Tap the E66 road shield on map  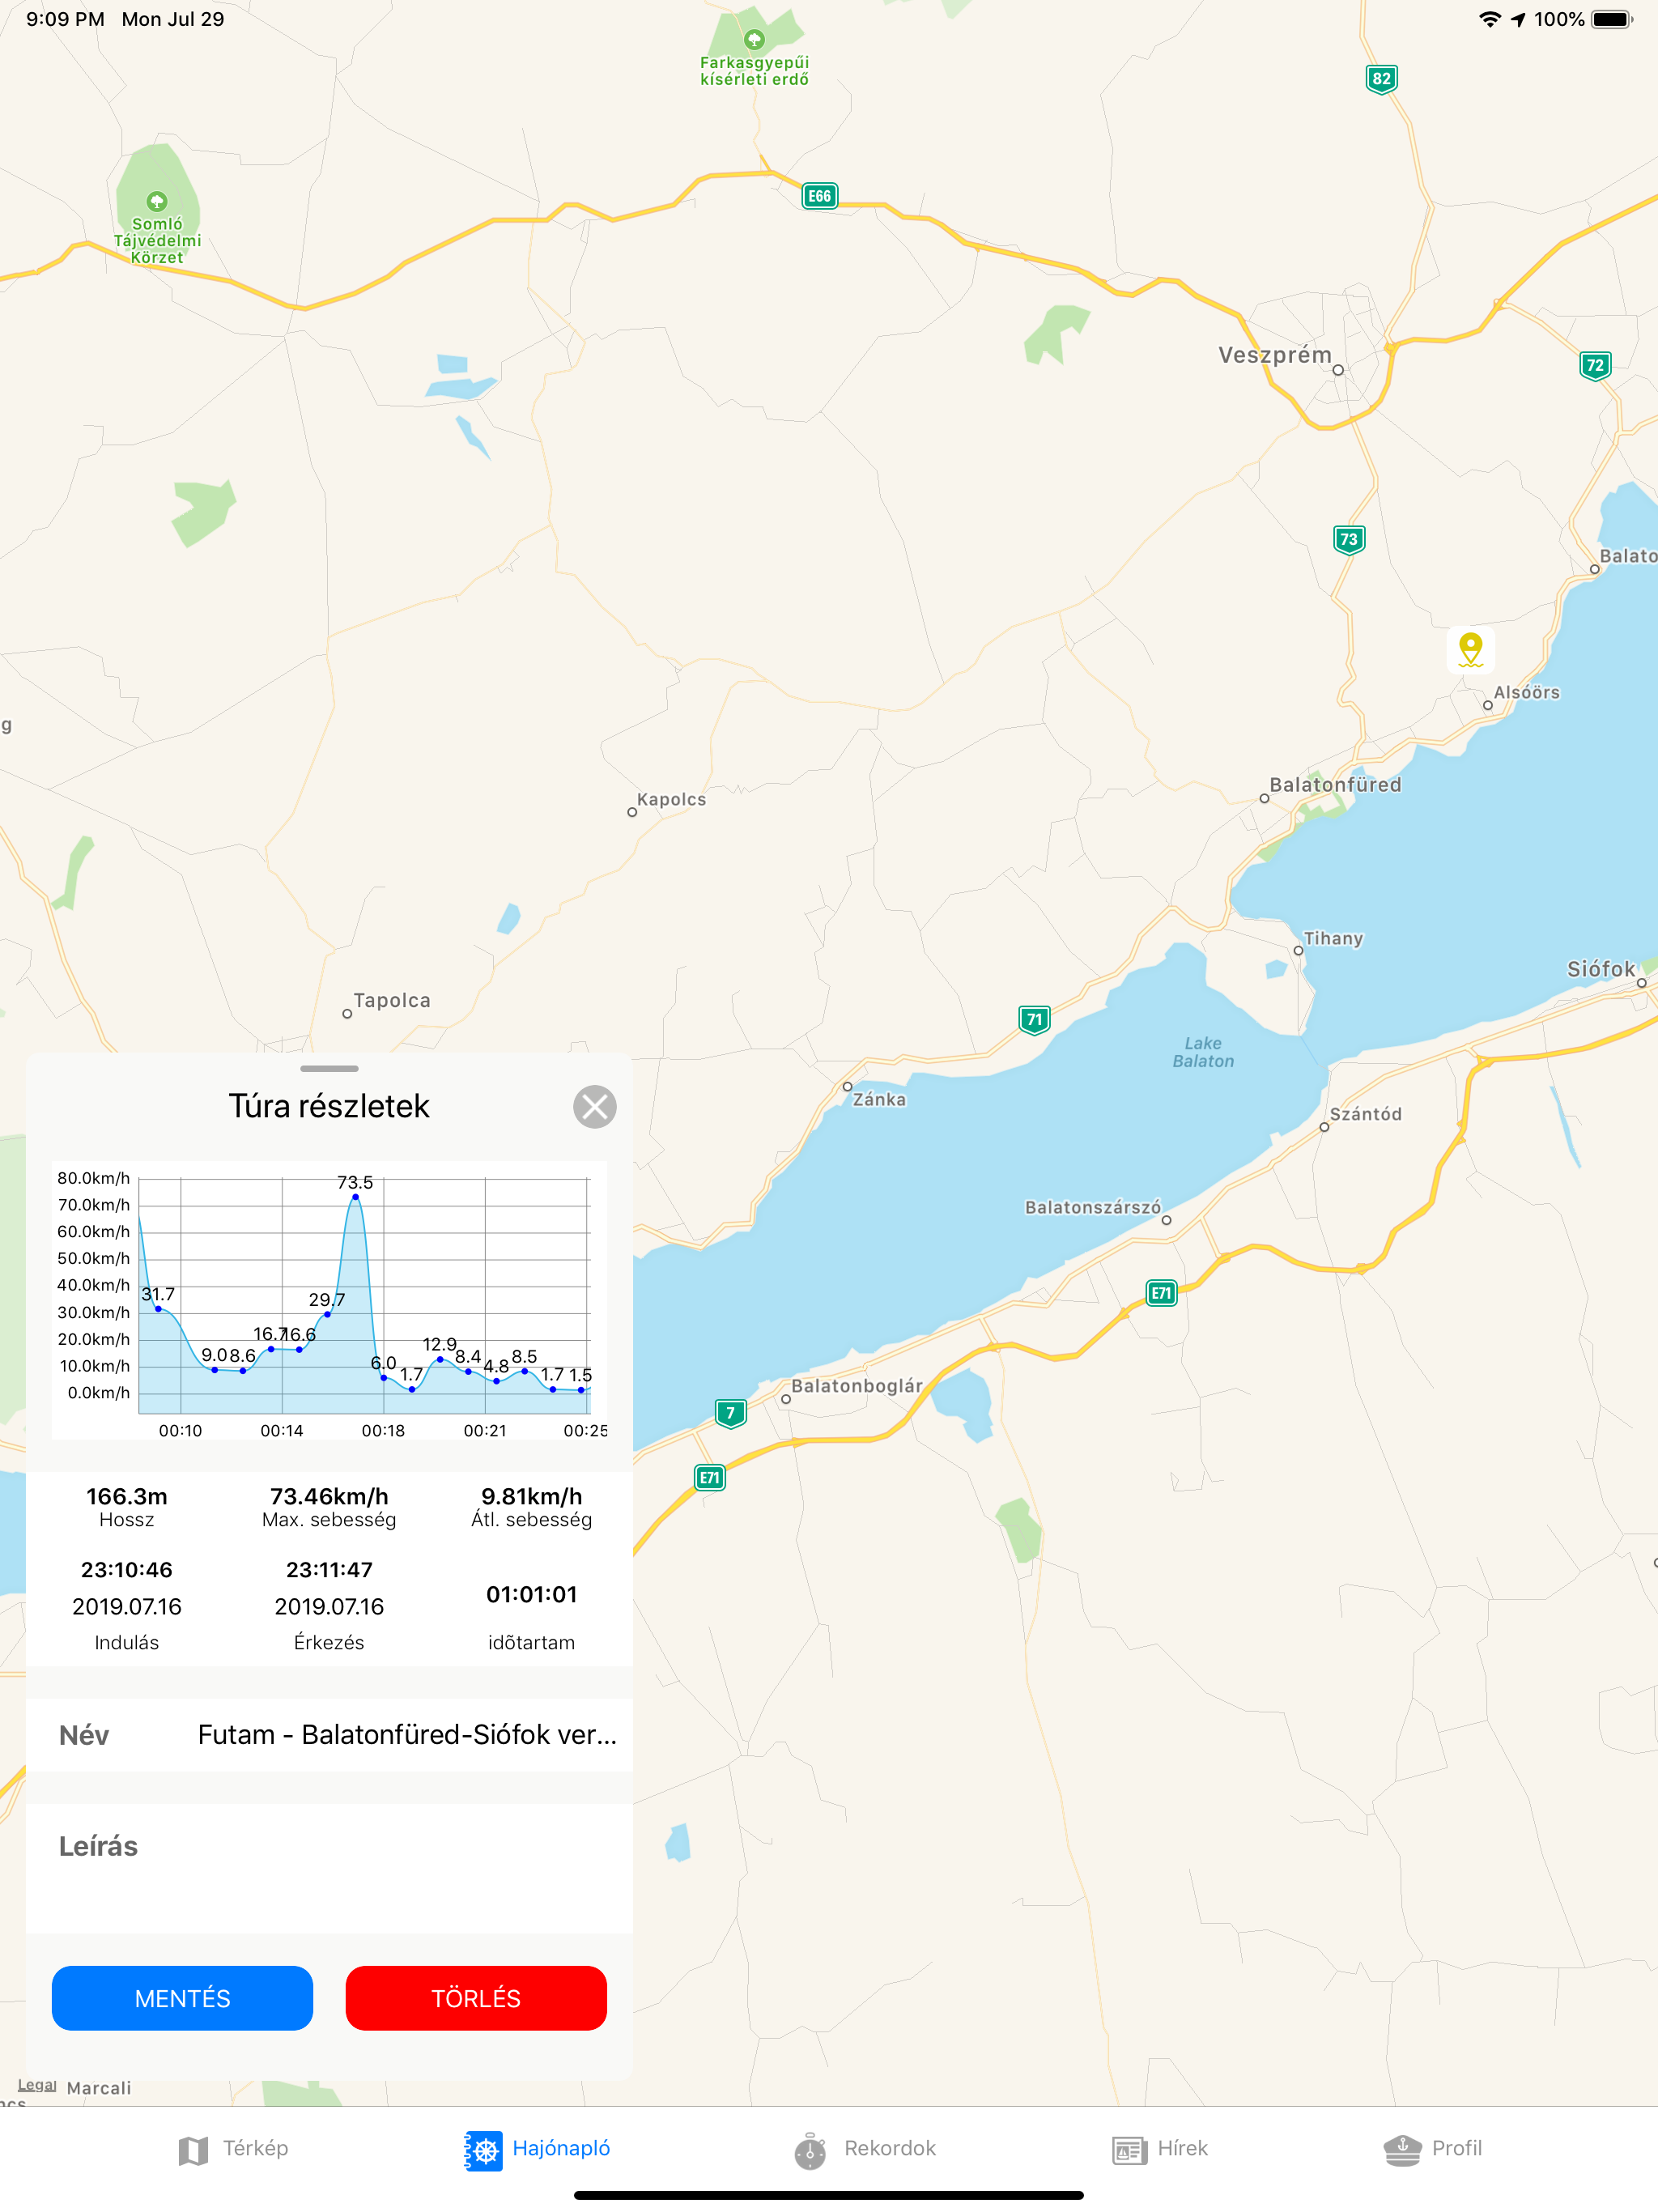click(819, 196)
